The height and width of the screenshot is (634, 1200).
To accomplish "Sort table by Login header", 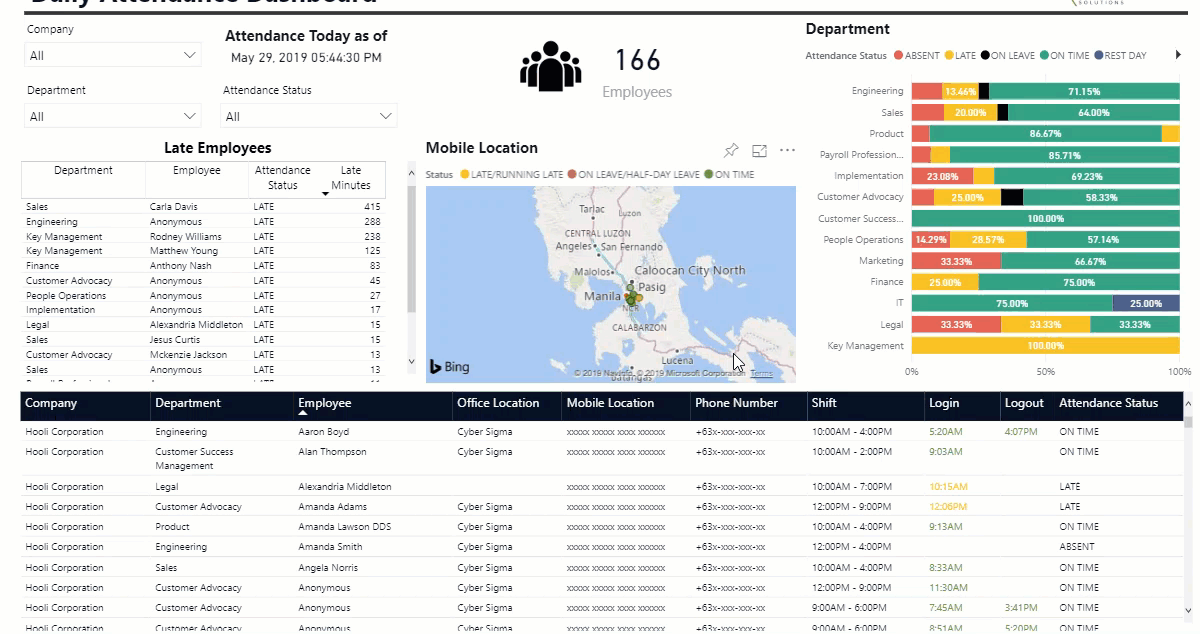I will (944, 403).
